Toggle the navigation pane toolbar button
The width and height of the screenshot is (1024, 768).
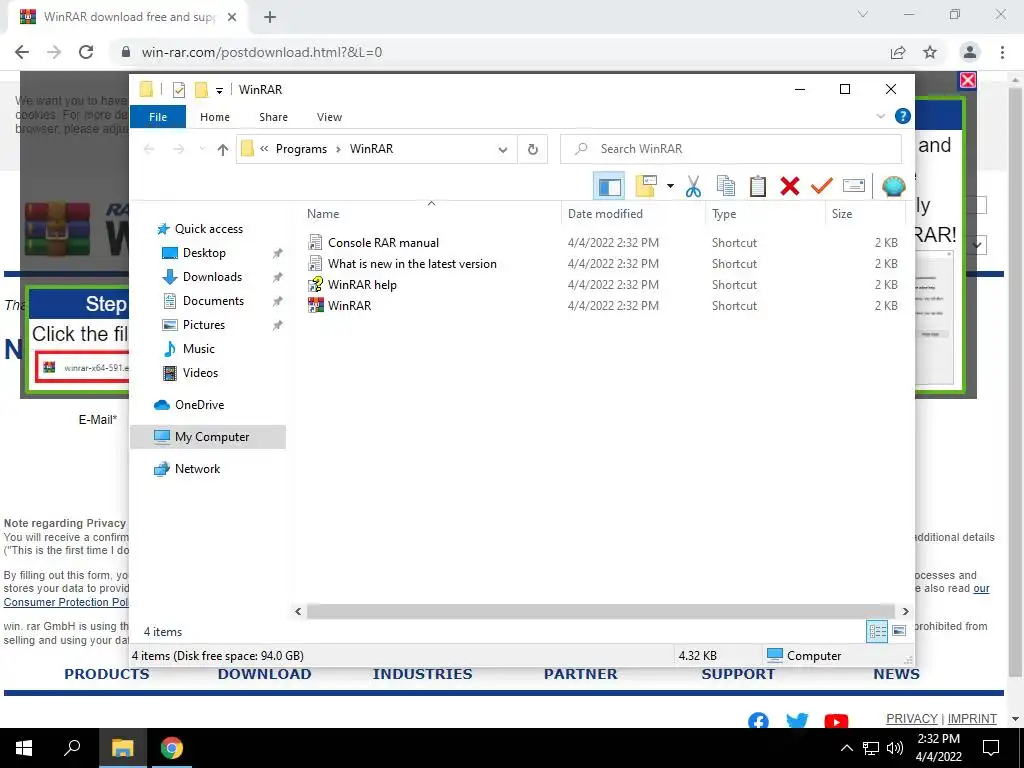point(609,186)
